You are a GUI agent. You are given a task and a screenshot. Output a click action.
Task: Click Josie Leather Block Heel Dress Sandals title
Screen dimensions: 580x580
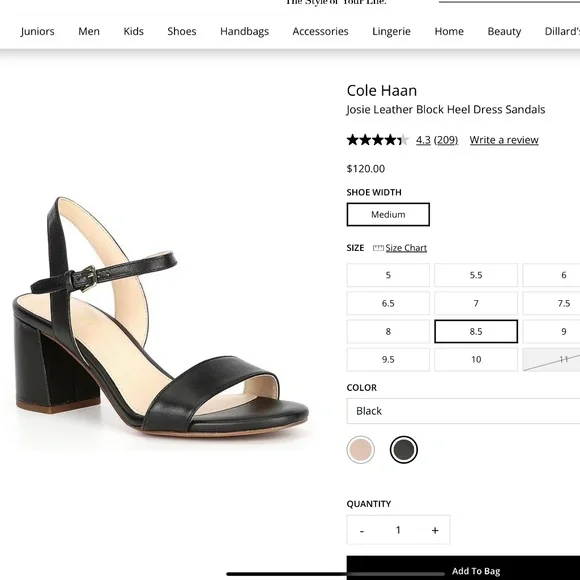pyautogui.click(x=446, y=109)
